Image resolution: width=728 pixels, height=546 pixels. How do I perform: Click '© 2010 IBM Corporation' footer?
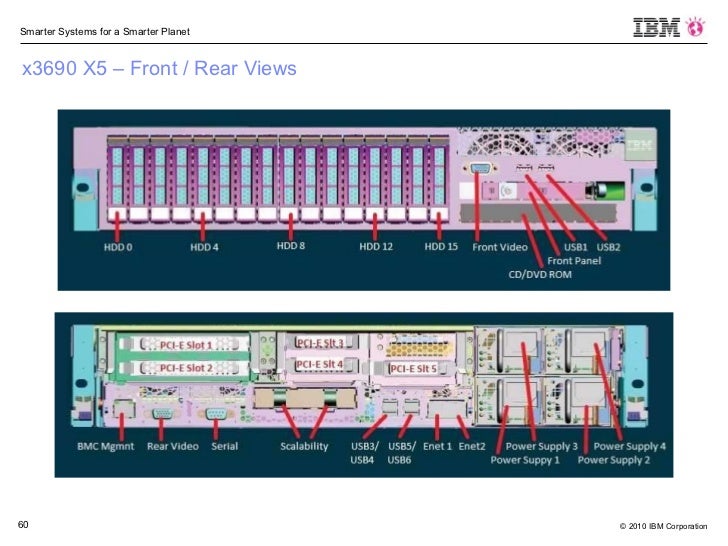663,526
